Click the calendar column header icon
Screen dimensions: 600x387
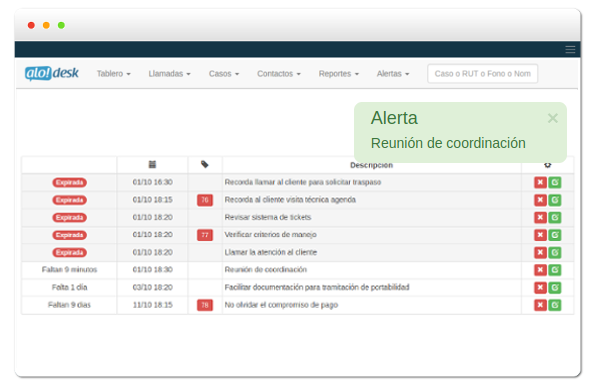click(152, 165)
